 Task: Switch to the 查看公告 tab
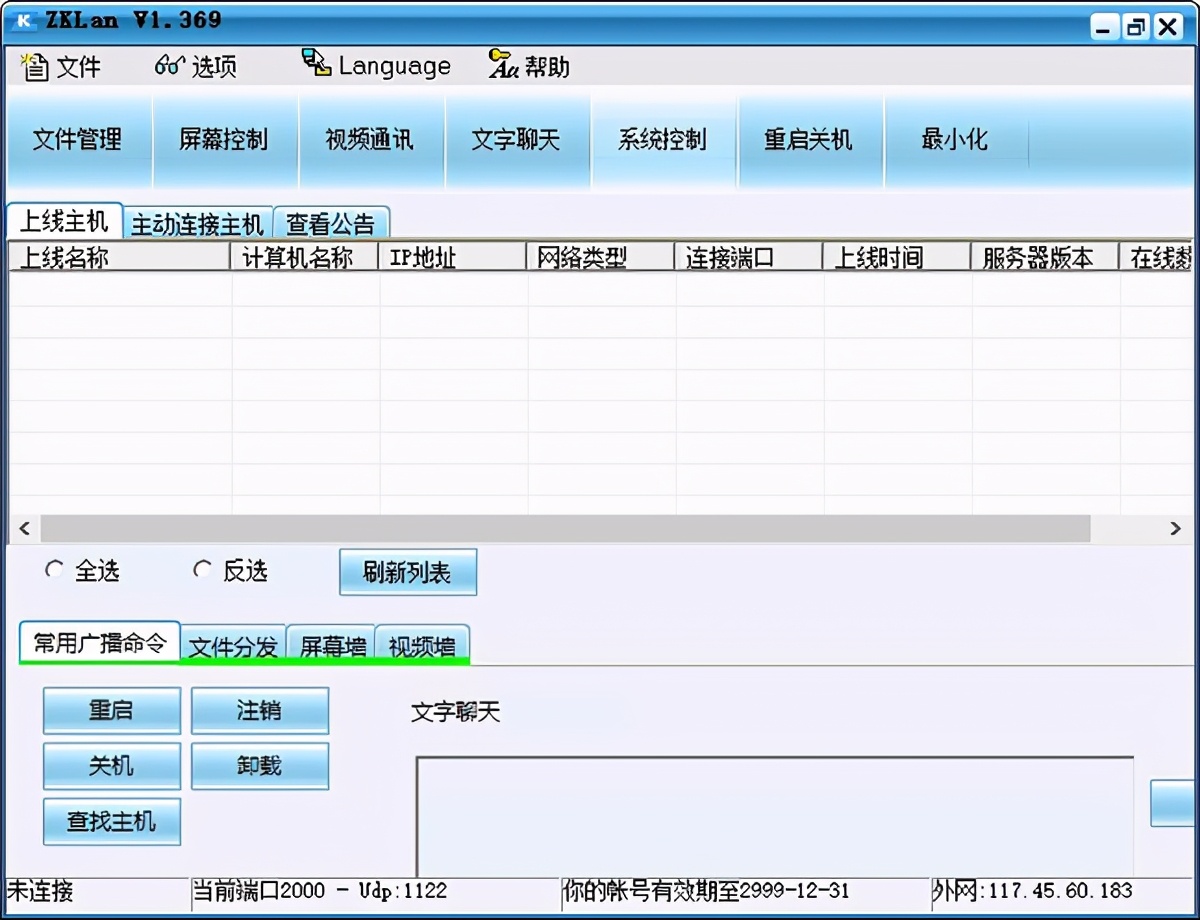point(331,224)
